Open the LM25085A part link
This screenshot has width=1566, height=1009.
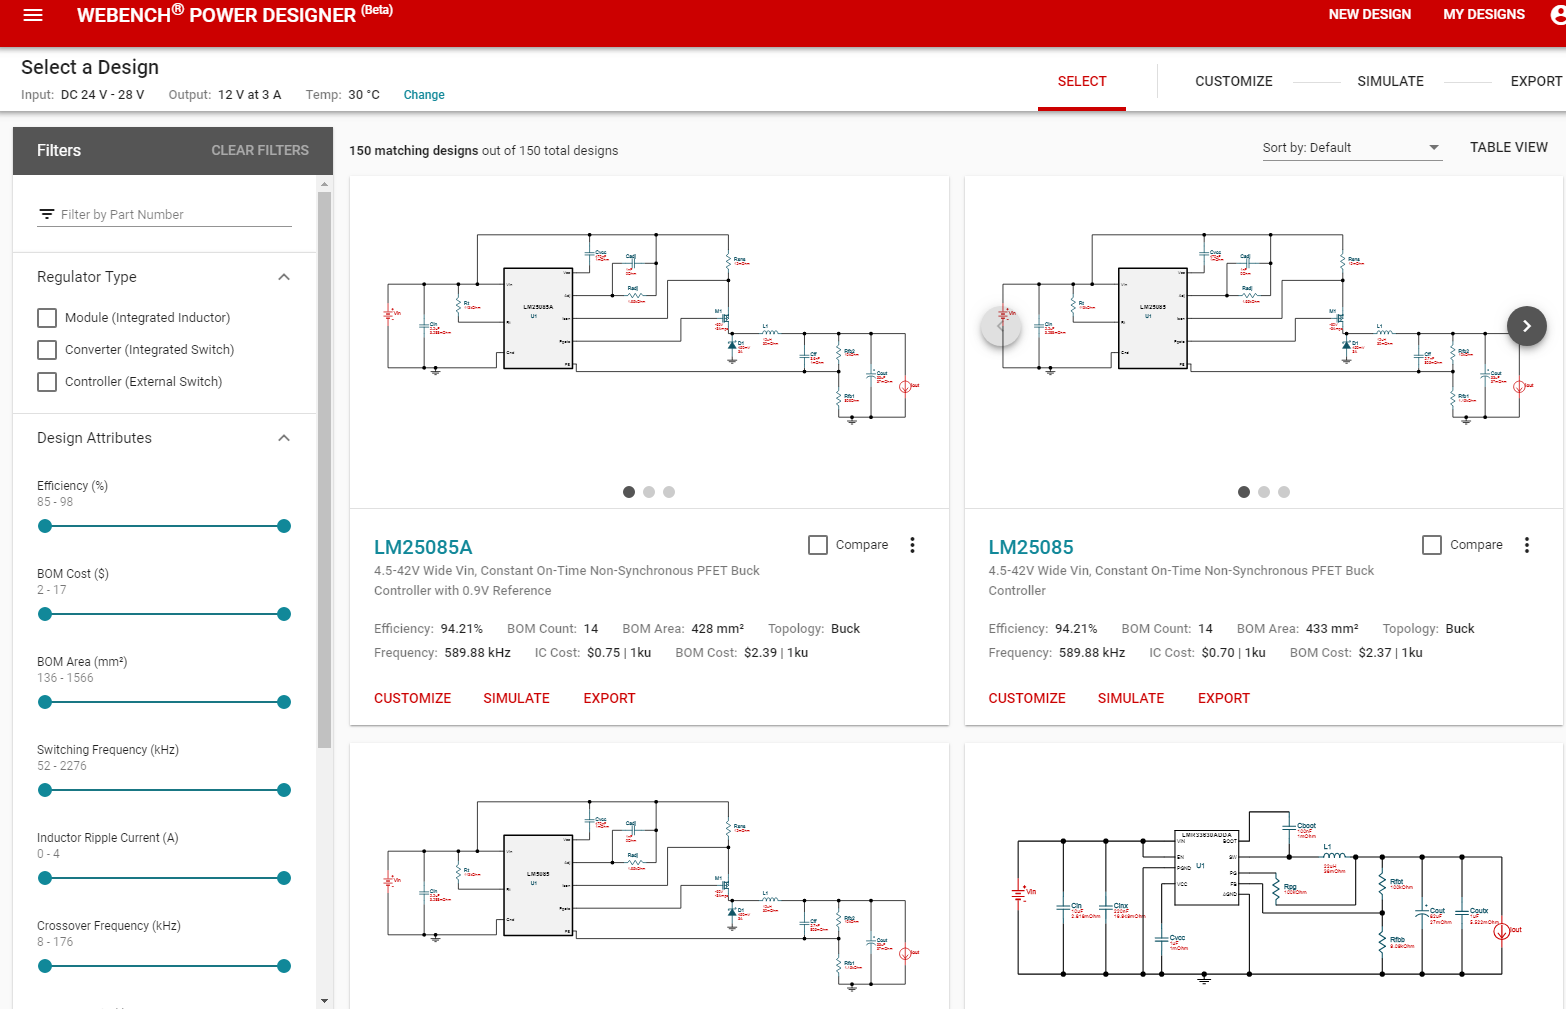click(423, 547)
